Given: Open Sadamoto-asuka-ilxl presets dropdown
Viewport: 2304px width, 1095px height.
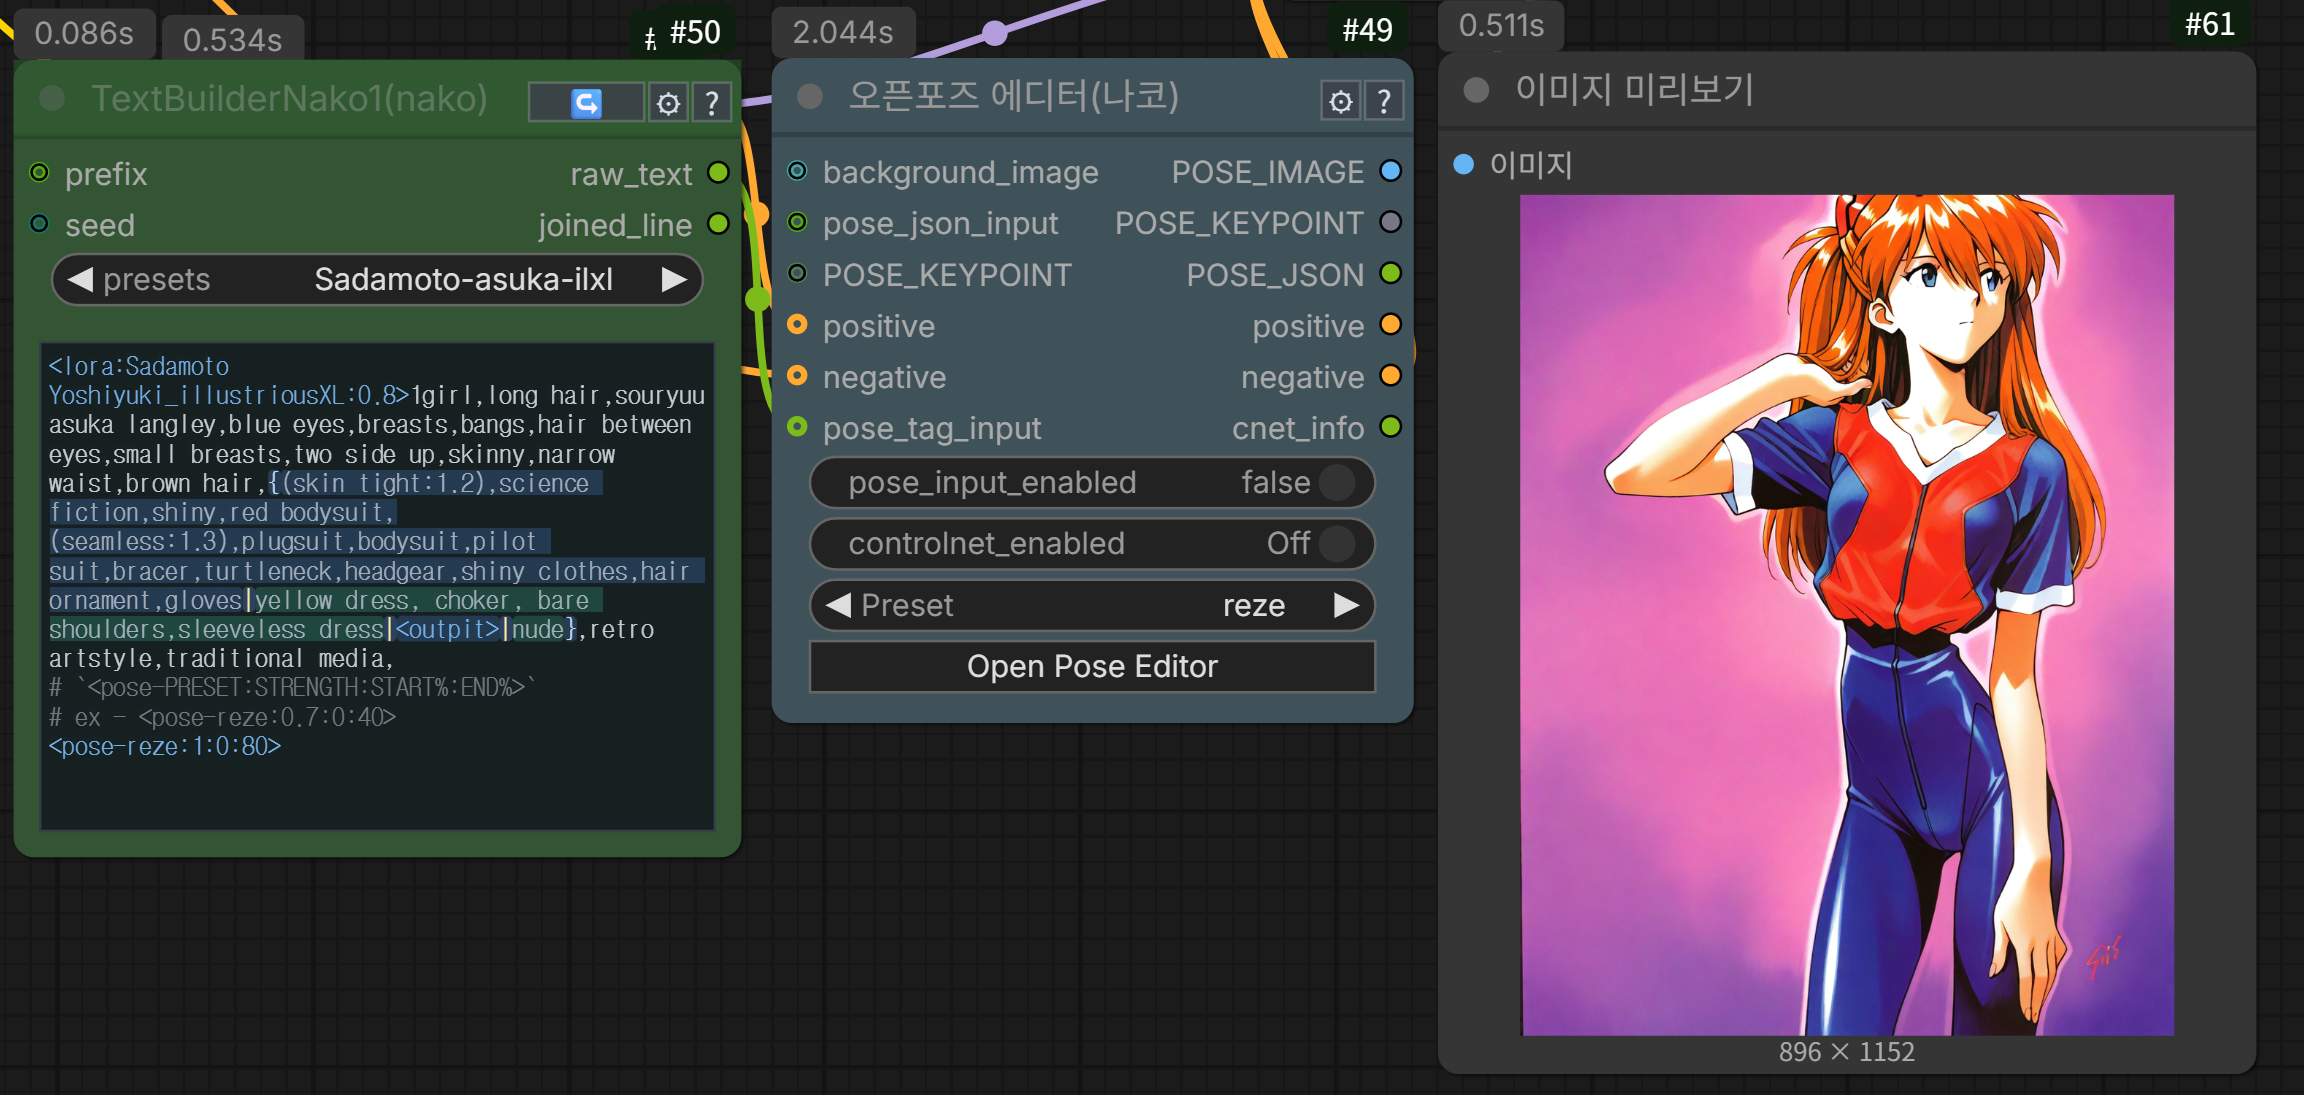Looking at the screenshot, I should tap(463, 279).
